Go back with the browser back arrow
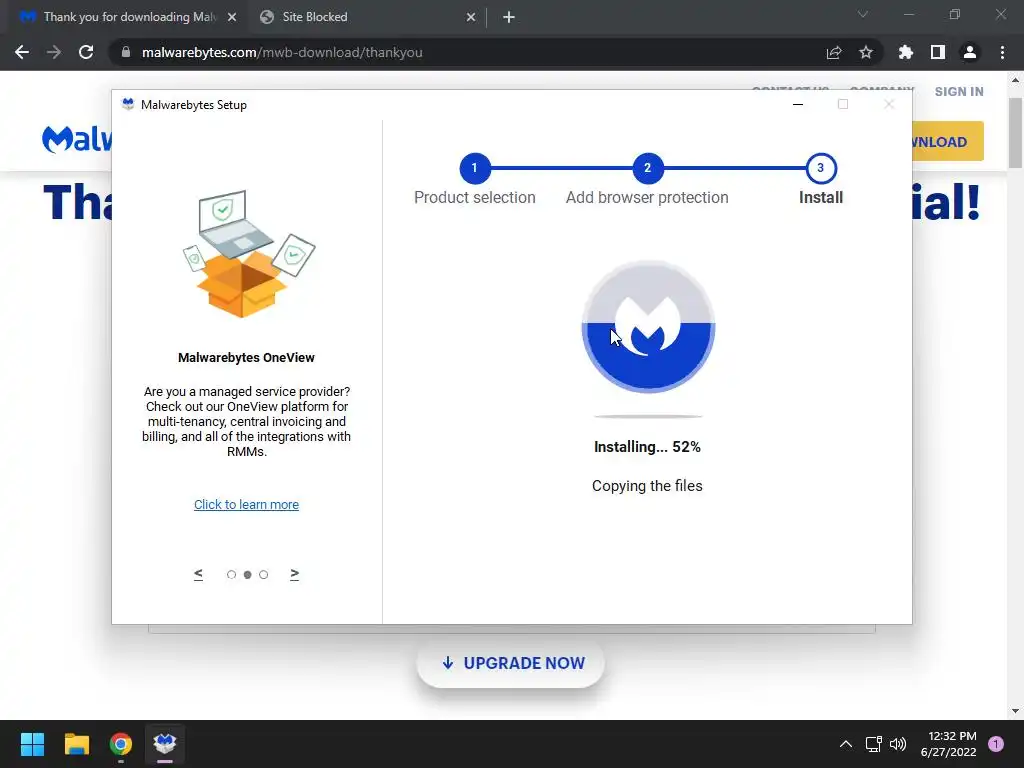The height and width of the screenshot is (768, 1024). (x=22, y=52)
